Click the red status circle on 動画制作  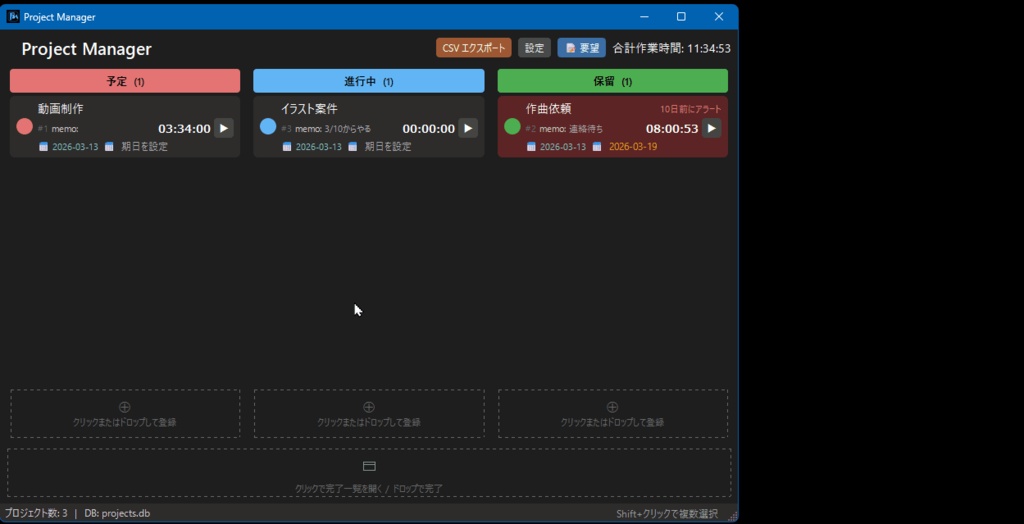(24, 127)
